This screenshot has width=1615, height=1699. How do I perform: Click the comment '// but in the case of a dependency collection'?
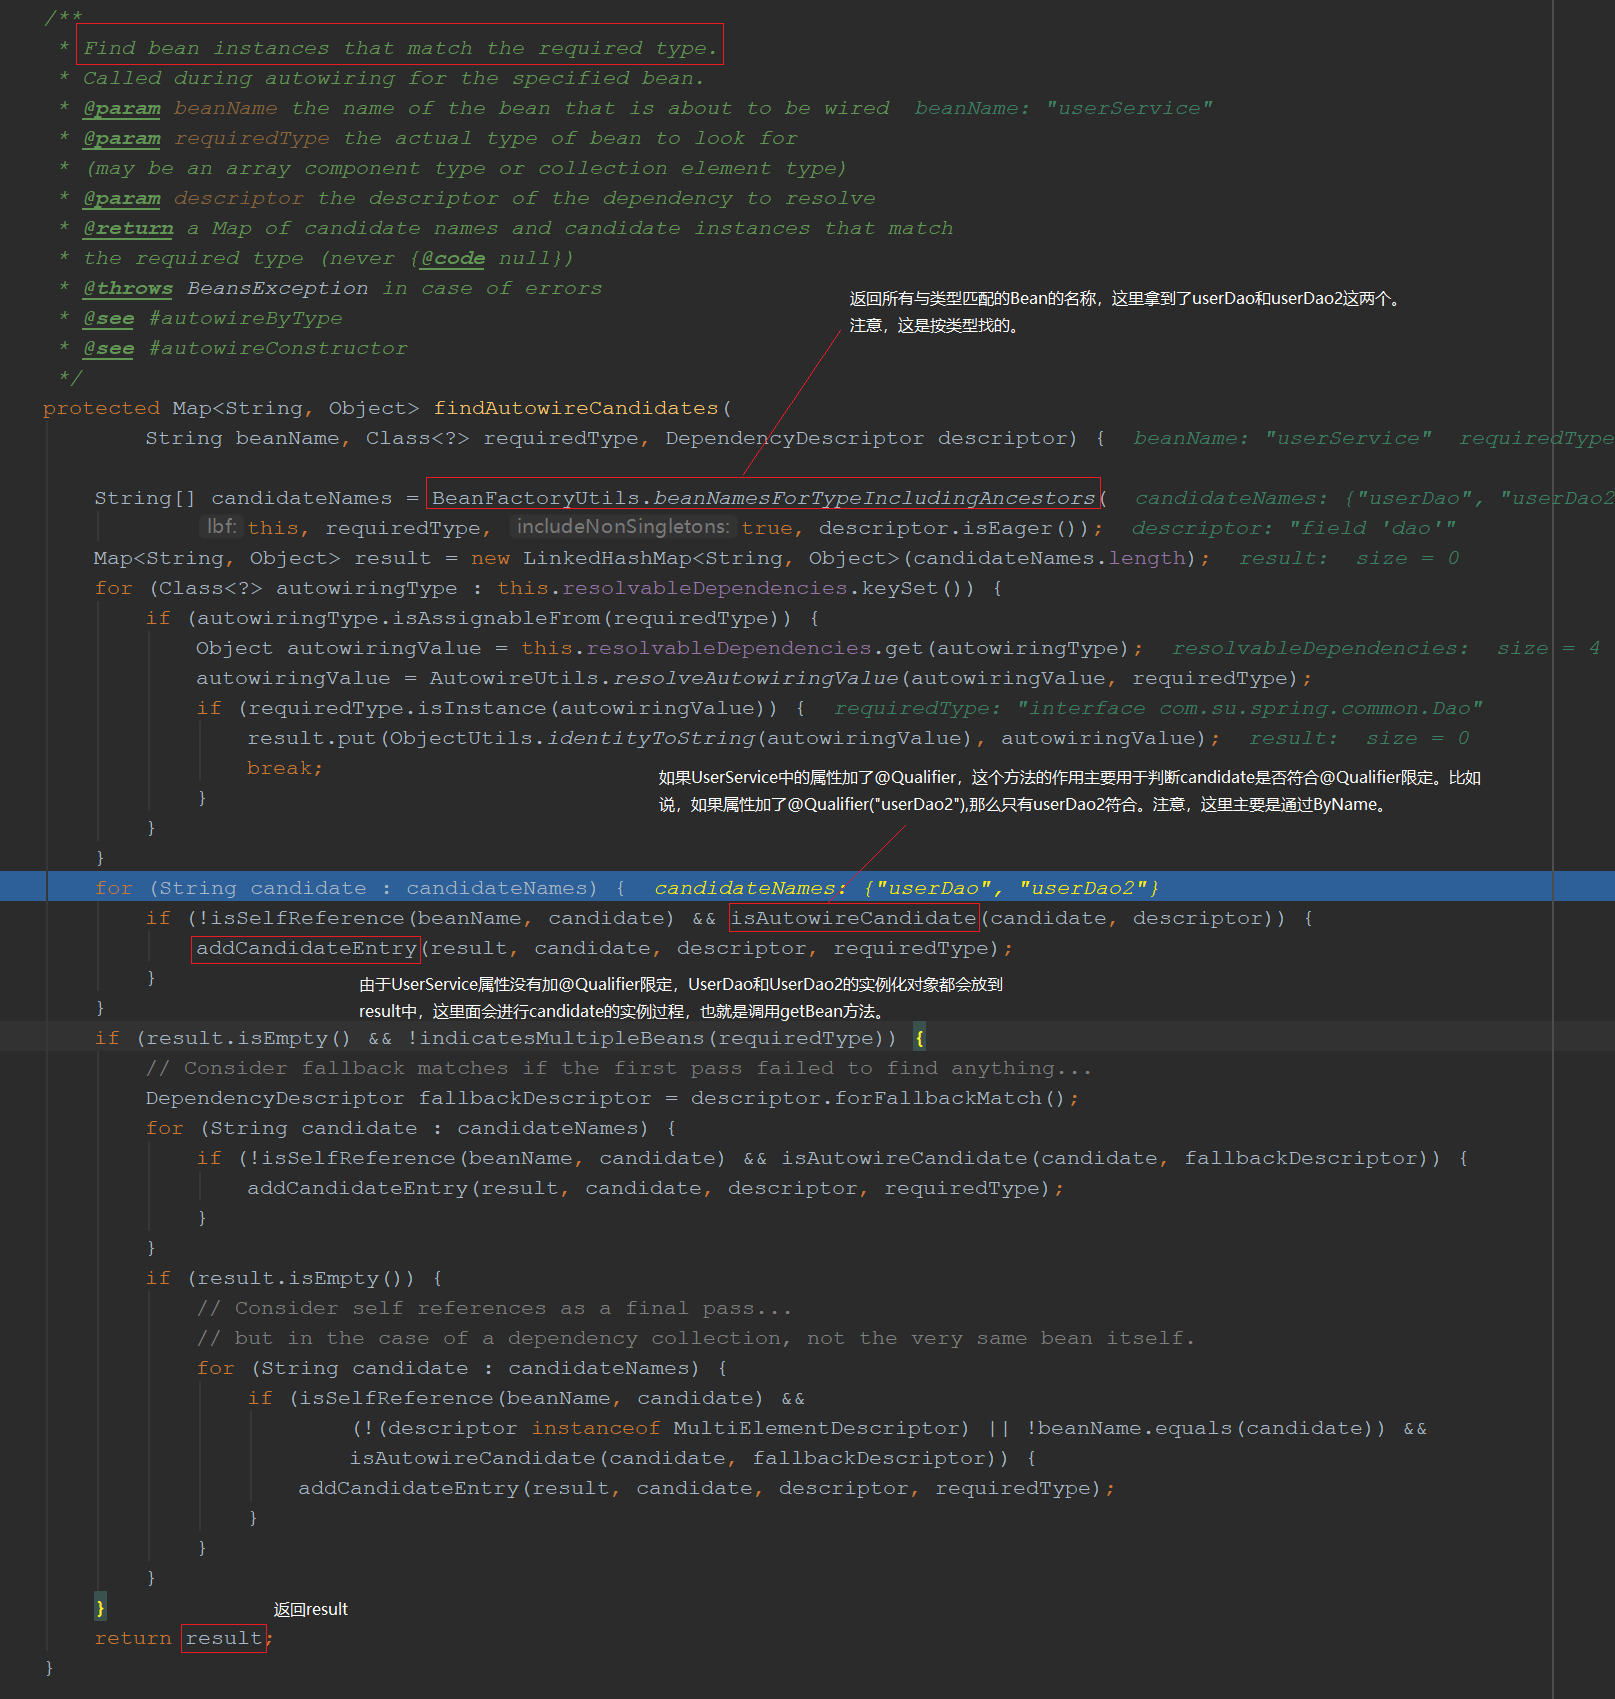pos(696,1338)
